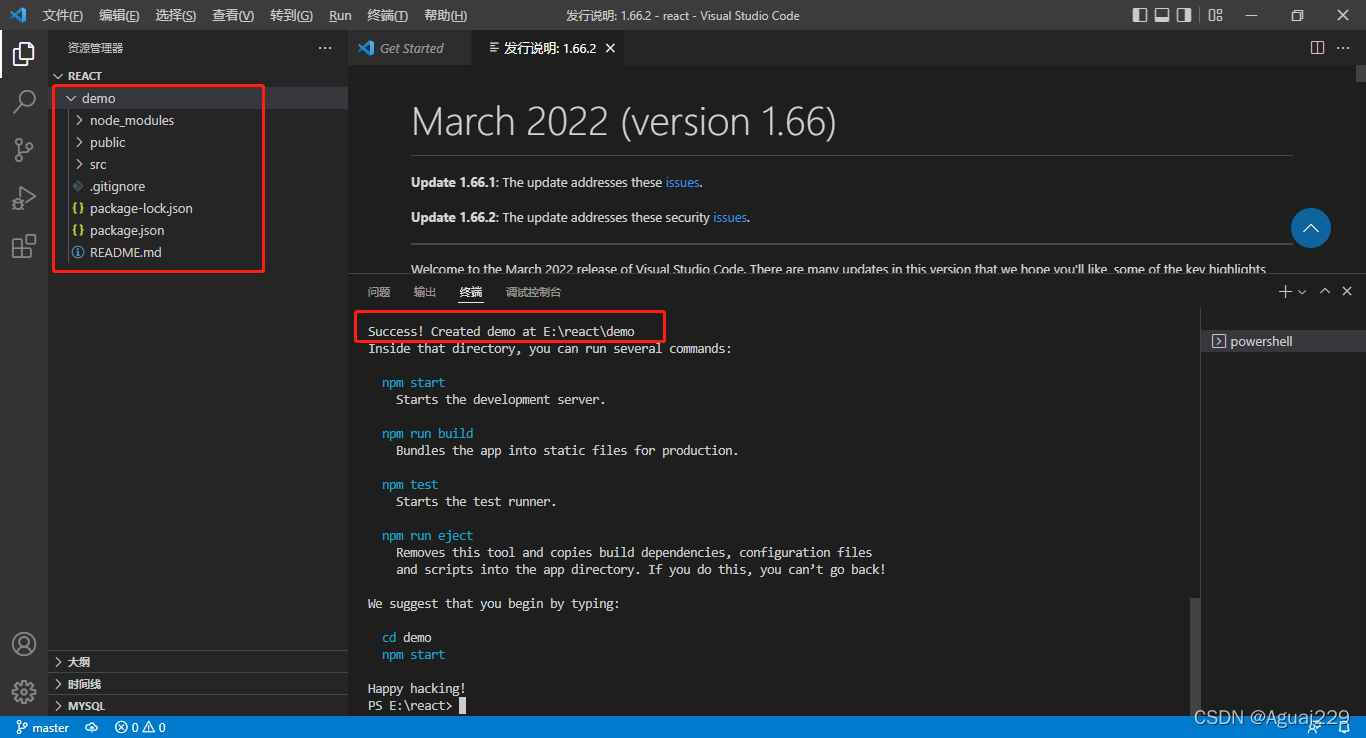Switch to the 问题 panel tab

pos(379,292)
